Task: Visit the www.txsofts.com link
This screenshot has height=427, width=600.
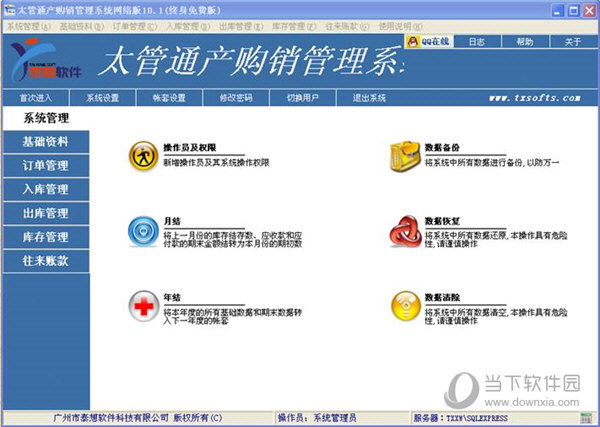Action: click(x=535, y=98)
